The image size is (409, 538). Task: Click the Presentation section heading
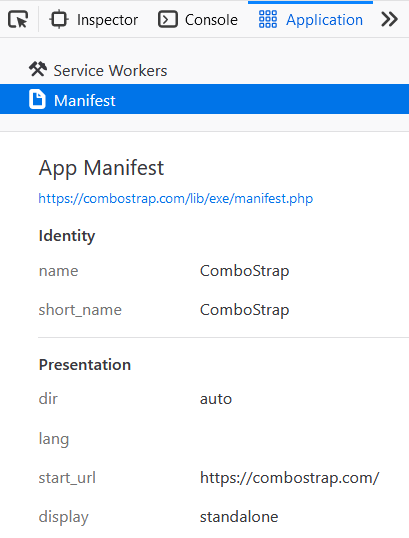tap(85, 364)
